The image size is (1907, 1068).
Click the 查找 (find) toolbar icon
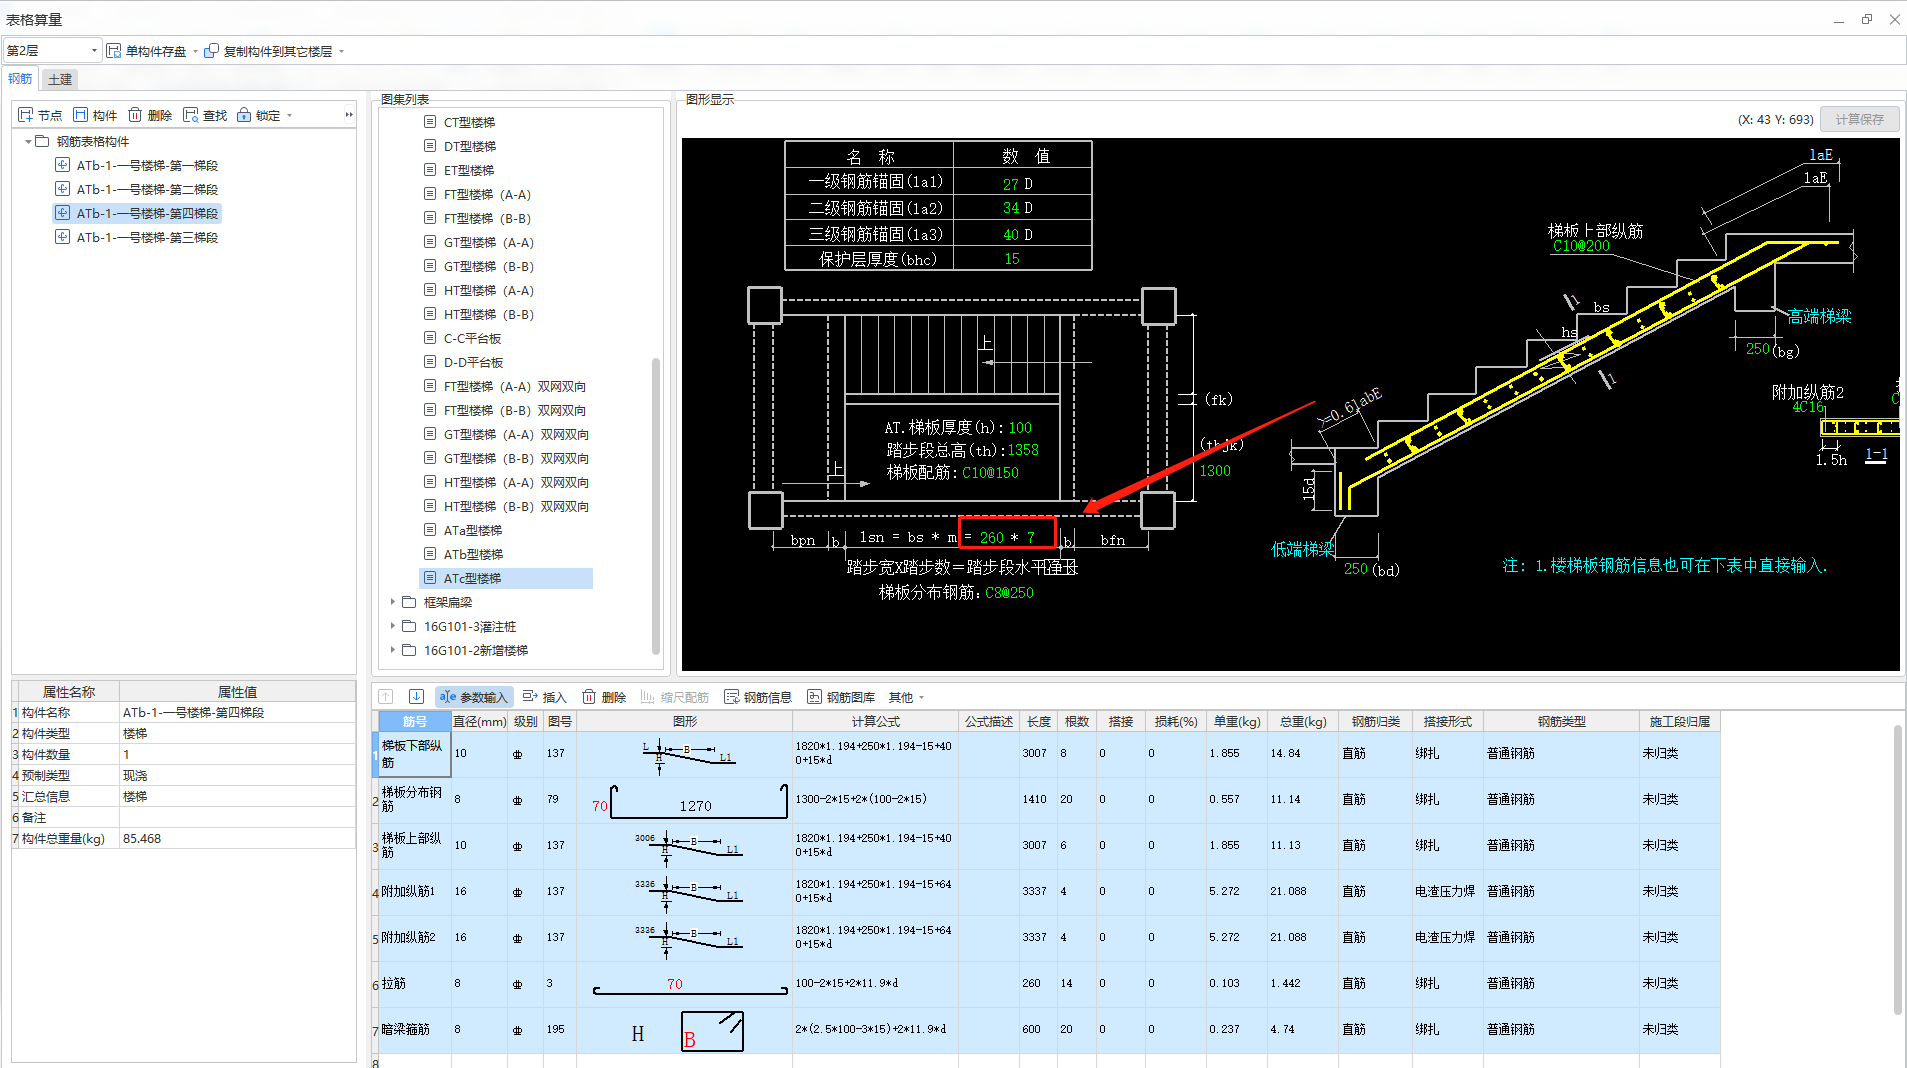click(x=190, y=115)
